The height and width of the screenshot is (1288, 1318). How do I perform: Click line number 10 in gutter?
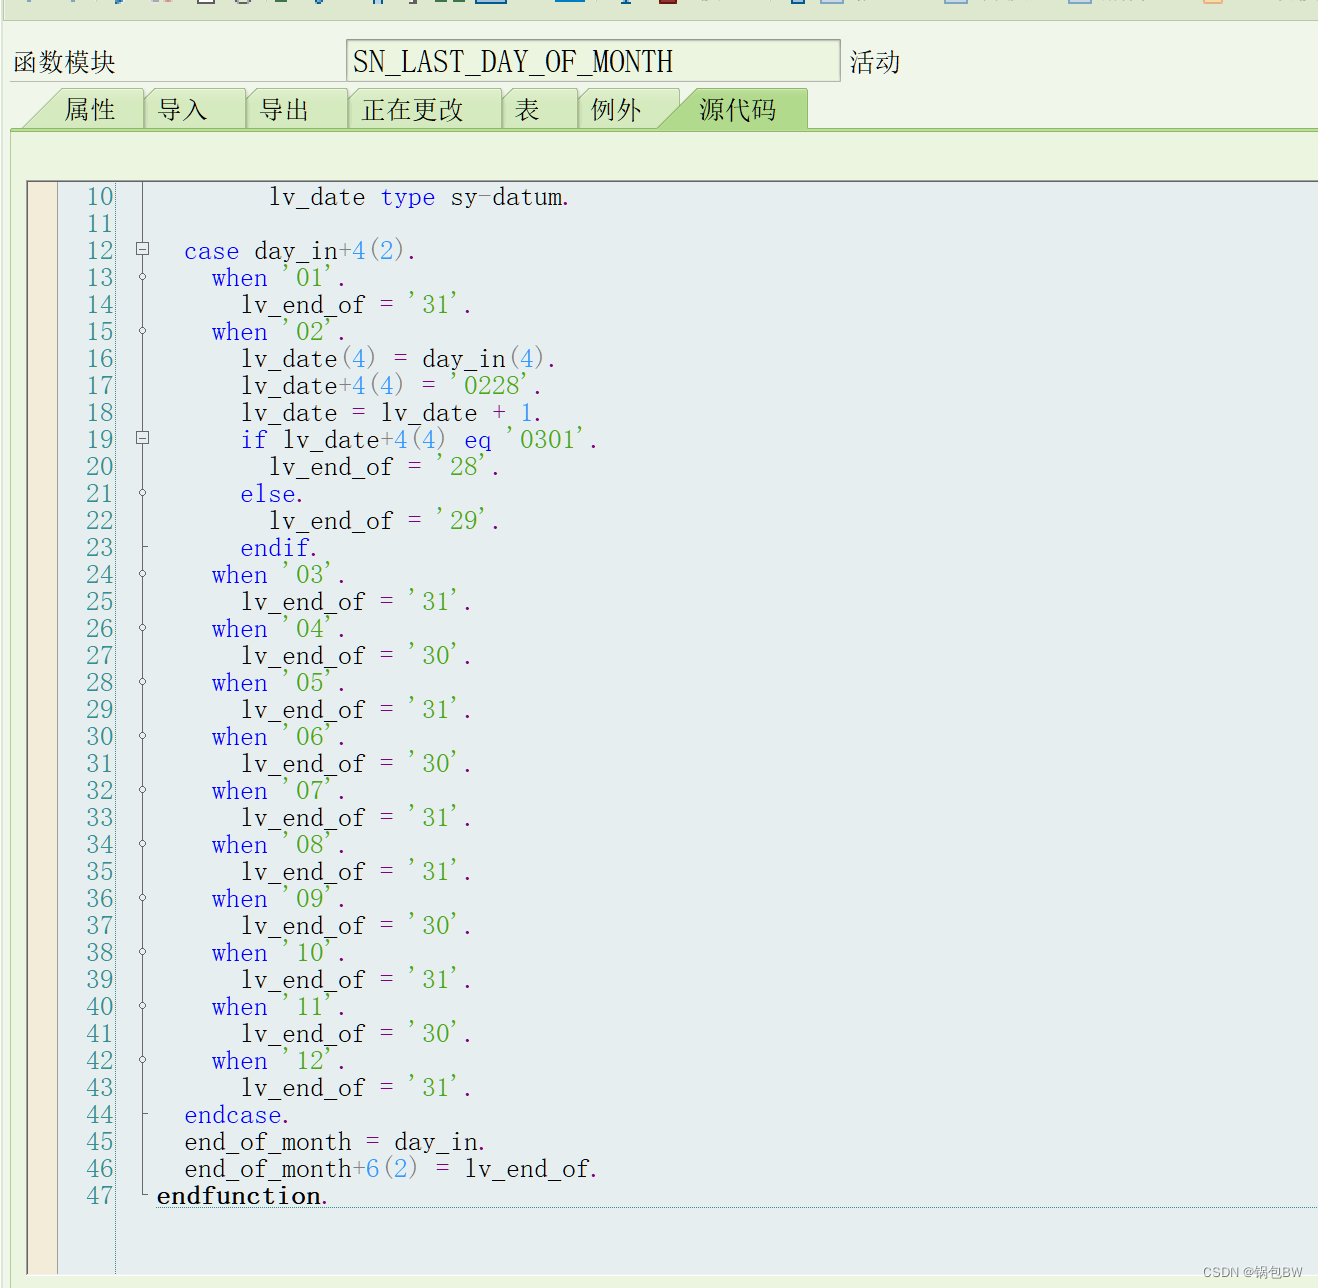point(100,197)
